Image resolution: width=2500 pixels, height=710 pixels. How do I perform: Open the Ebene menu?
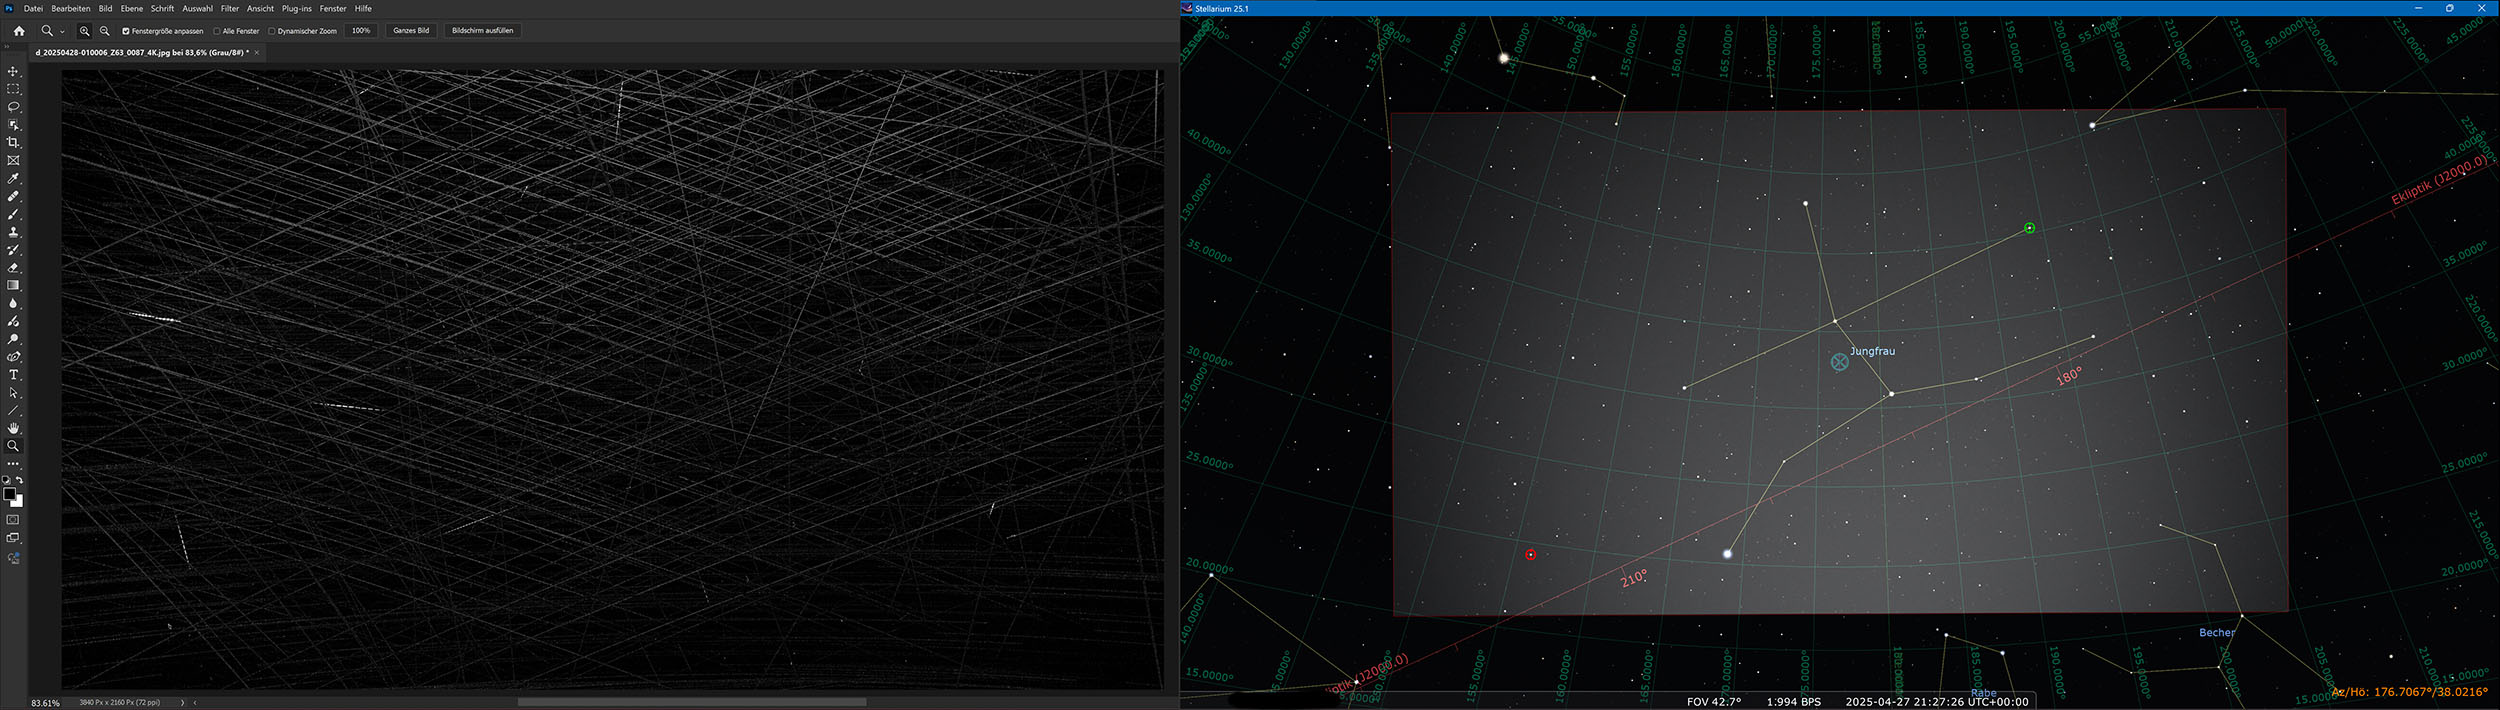tap(132, 8)
